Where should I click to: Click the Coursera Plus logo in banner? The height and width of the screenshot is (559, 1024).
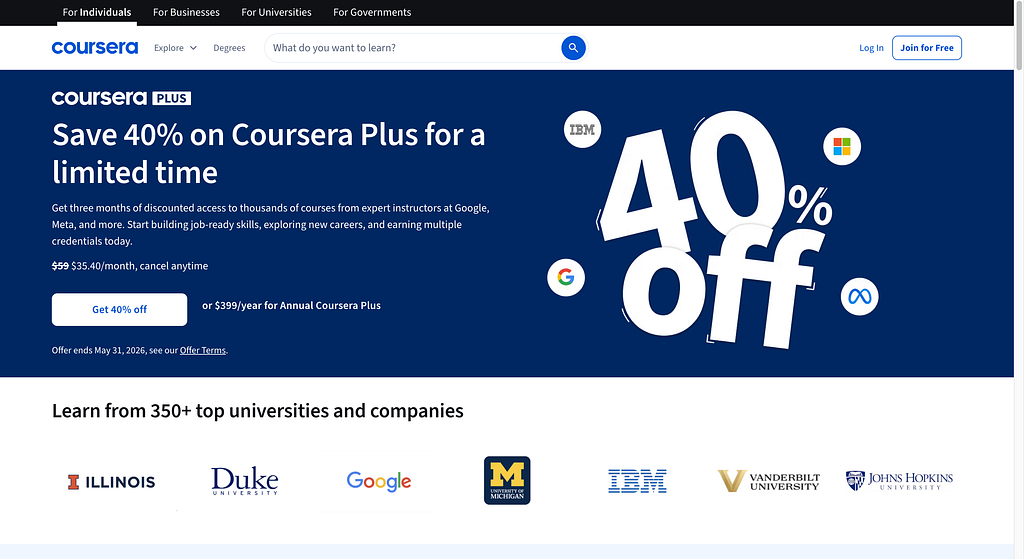[121, 98]
